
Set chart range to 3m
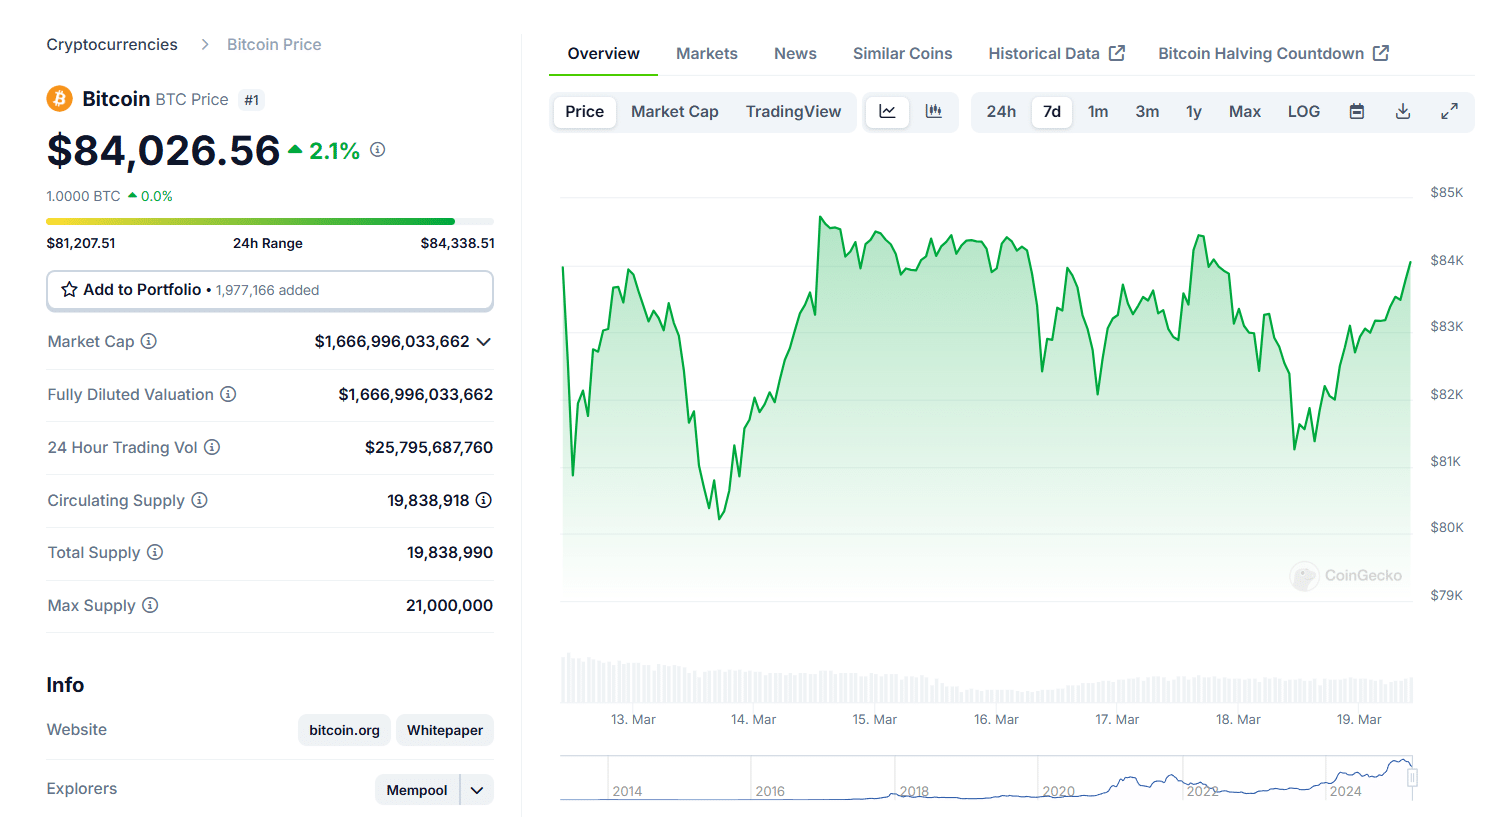pyautogui.click(x=1147, y=112)
